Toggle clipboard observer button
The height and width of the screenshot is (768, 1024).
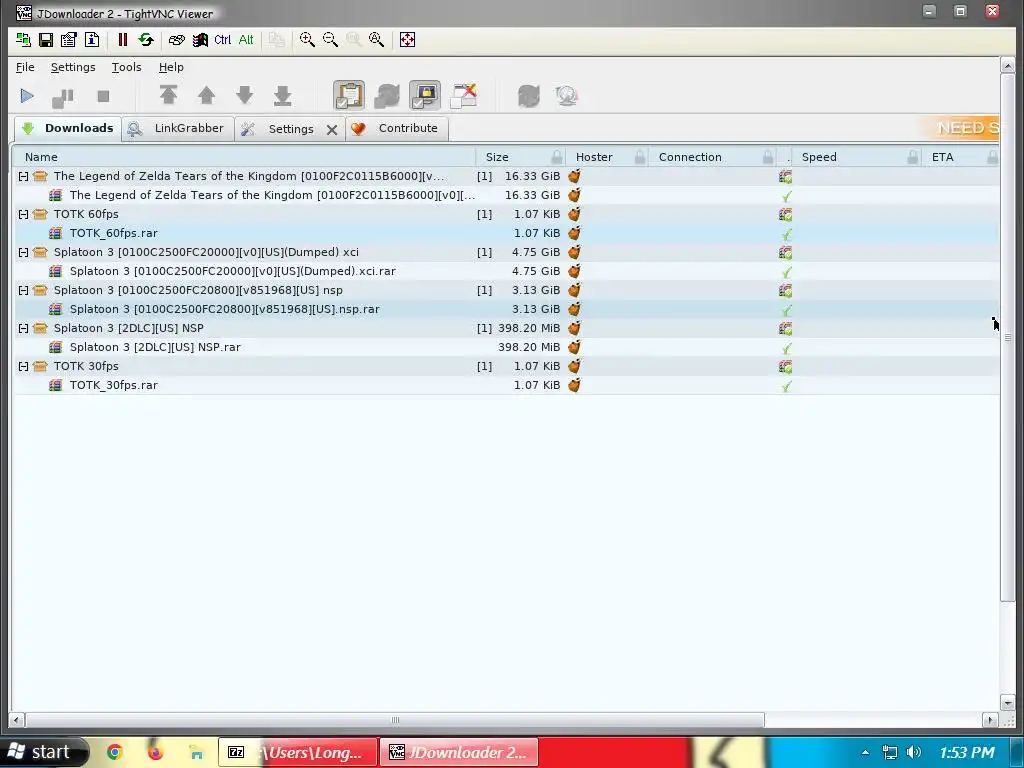point(349,95)
